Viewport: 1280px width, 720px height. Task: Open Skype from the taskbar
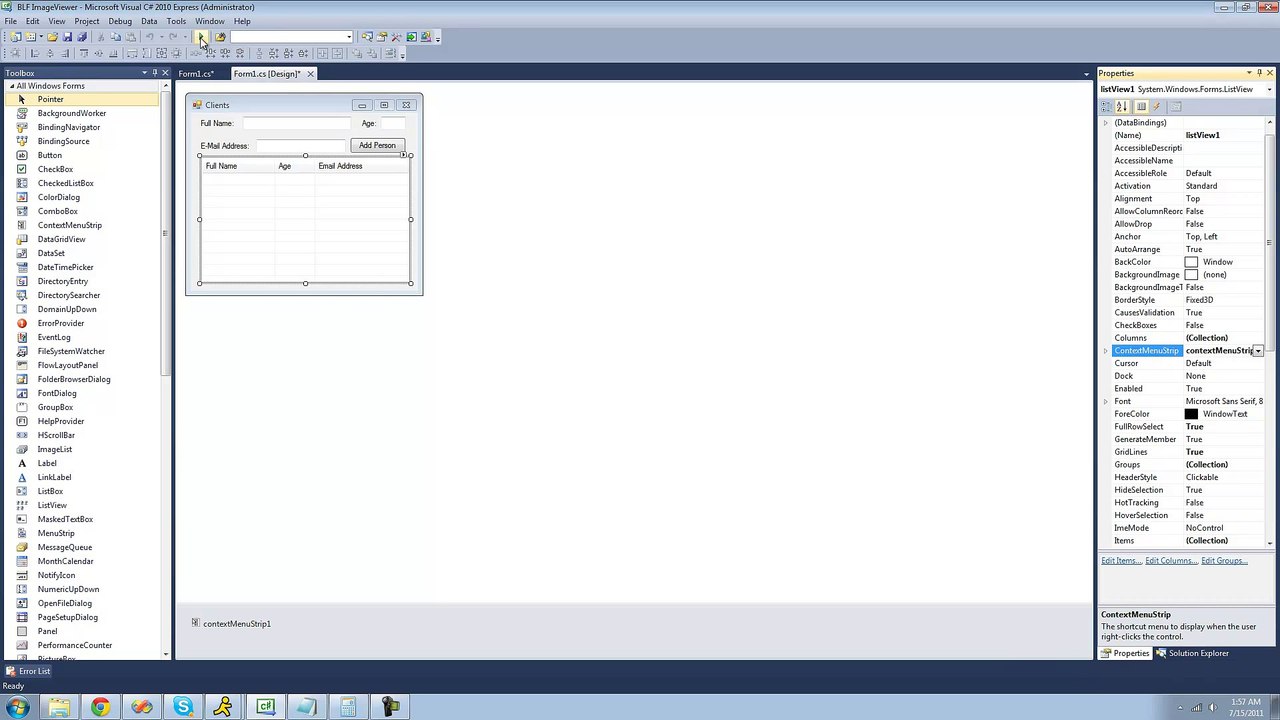[x=183, y=707]
